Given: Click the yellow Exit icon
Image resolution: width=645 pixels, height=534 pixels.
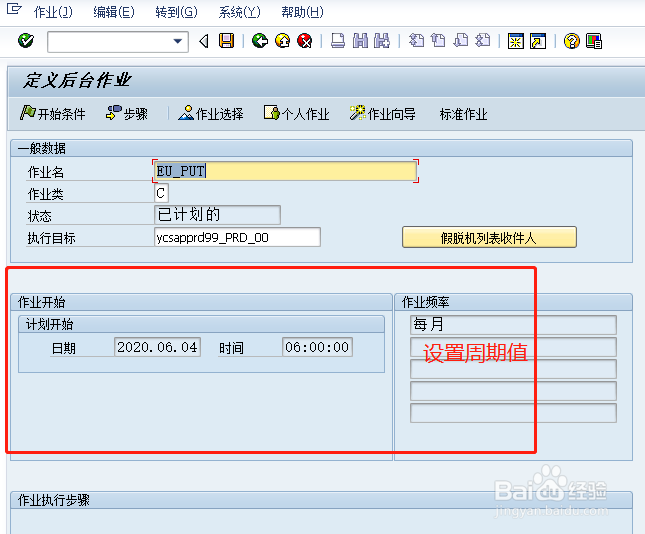Looking at the screenshot, I should pyautogui.click(x=282, y=41).
